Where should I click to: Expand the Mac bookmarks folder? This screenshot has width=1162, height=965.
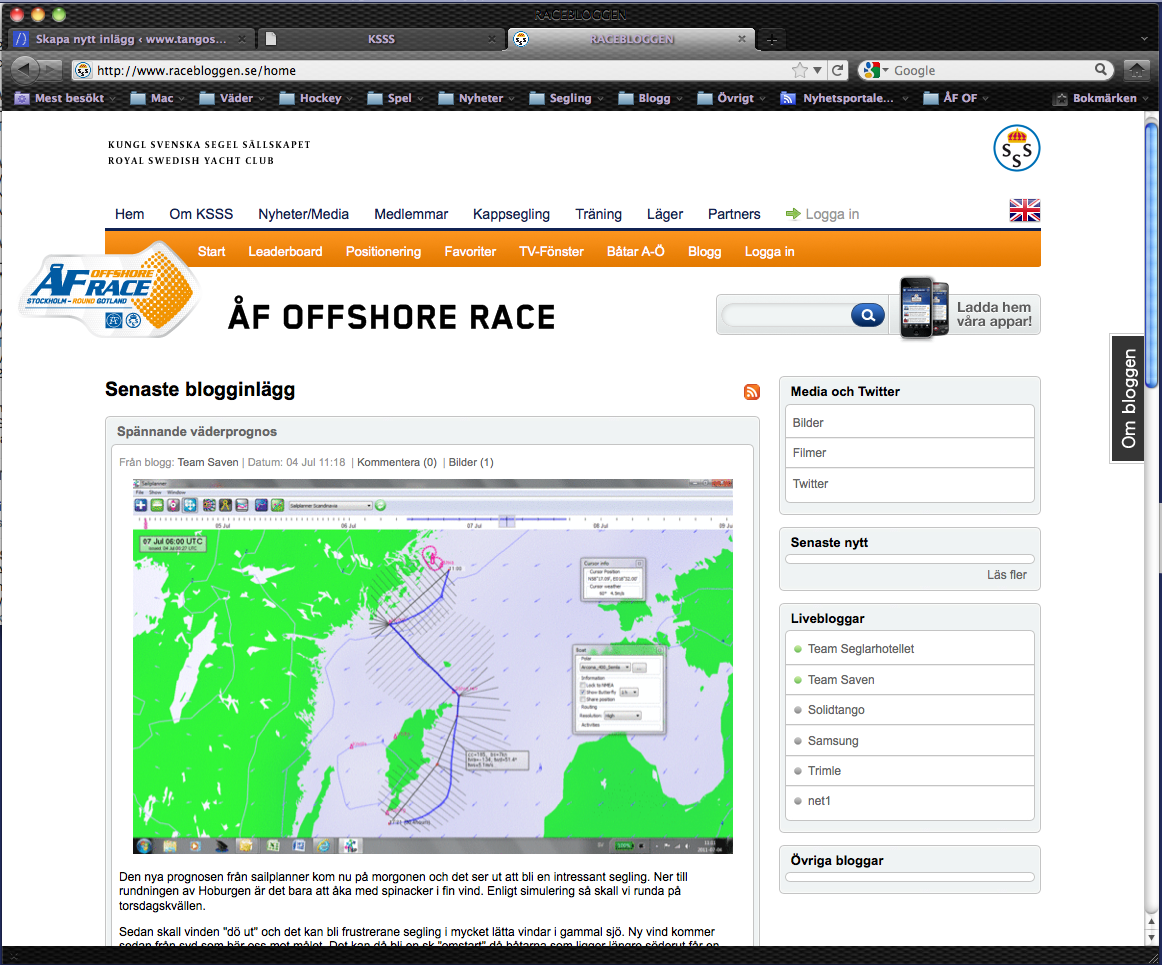click(157, 98)
